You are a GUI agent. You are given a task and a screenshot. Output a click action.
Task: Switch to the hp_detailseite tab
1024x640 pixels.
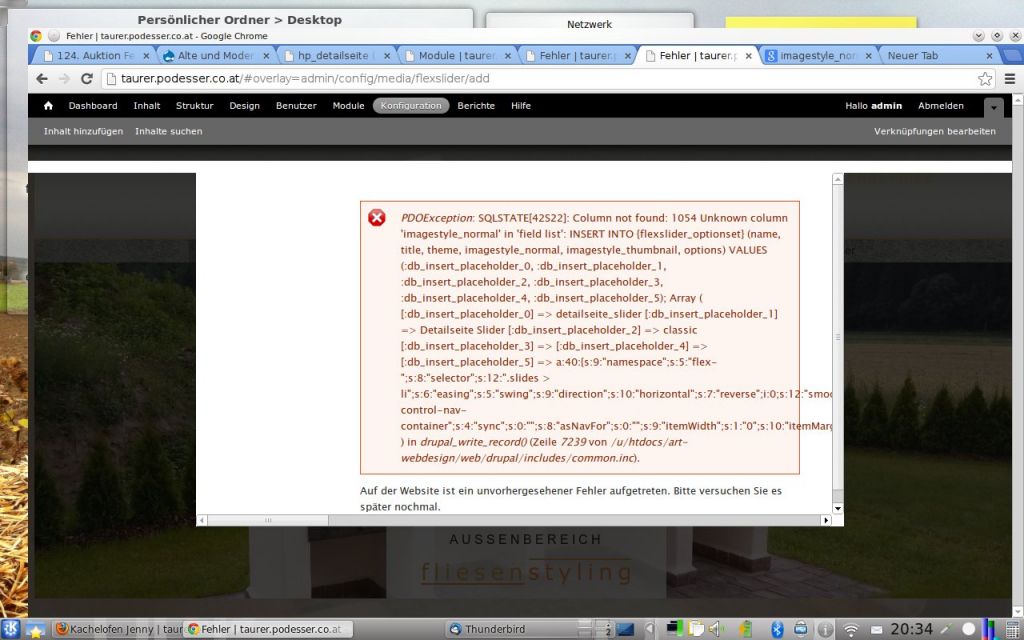334,56
